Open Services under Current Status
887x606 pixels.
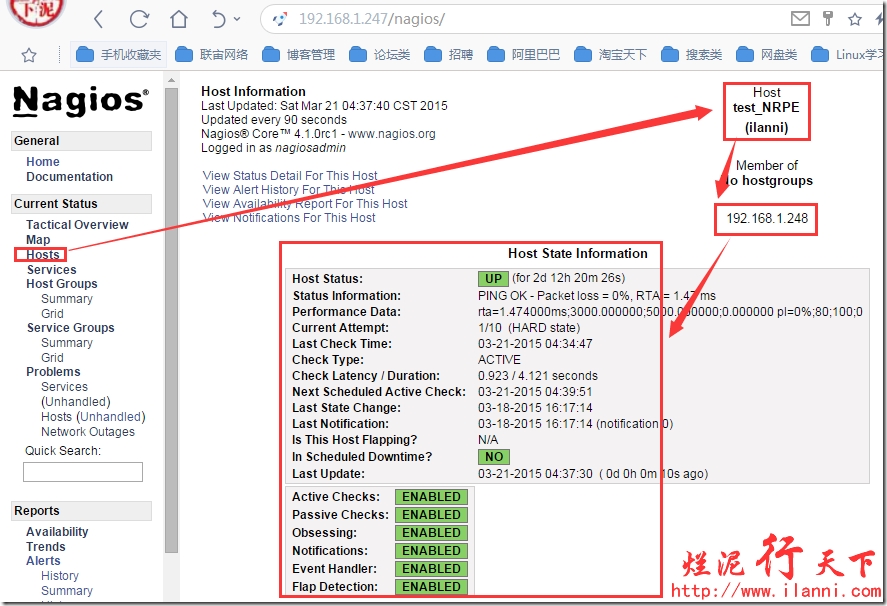(x=51, y=270)
